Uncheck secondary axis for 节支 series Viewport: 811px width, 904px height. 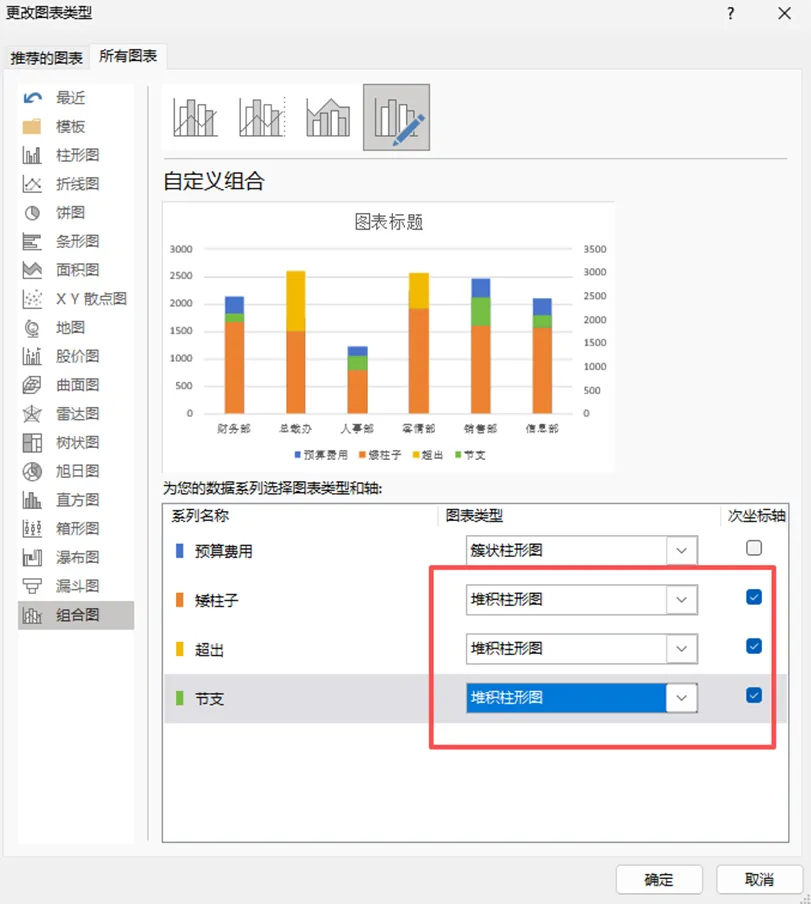(754, 695)
